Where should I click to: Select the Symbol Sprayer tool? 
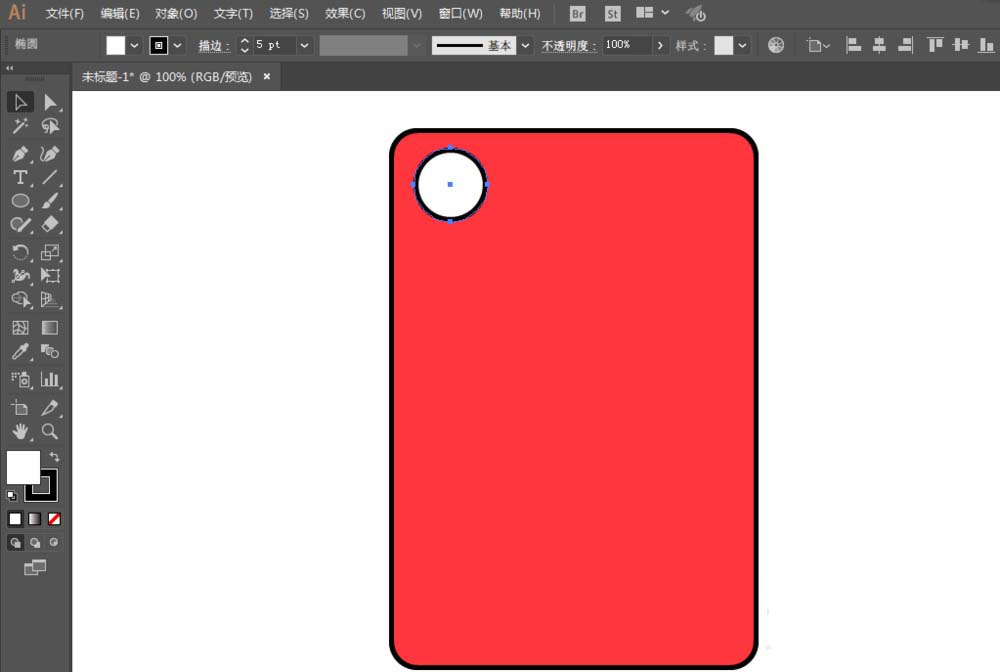tap(20, 379)
